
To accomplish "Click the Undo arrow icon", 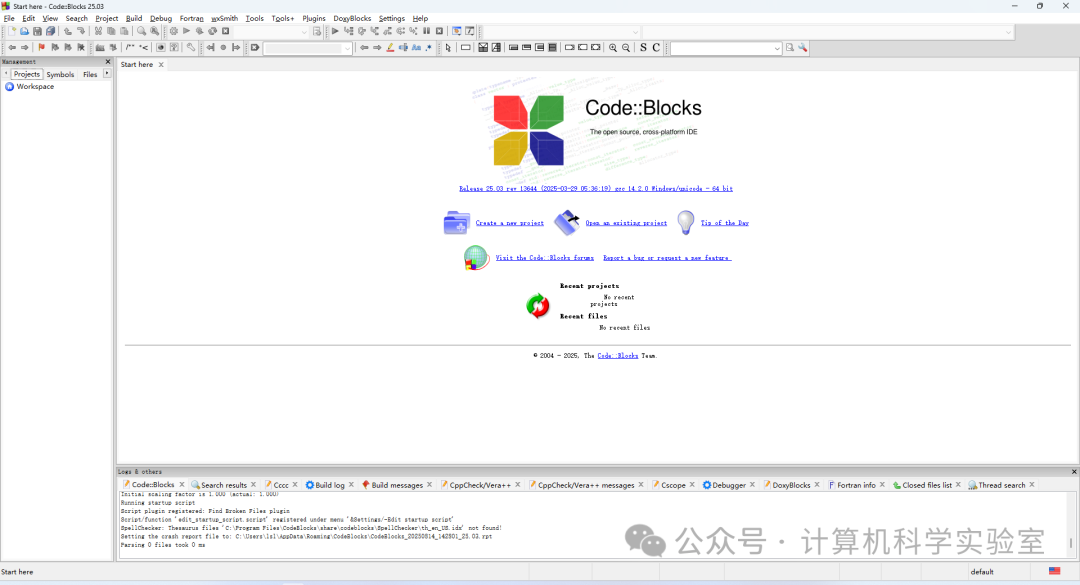I will [x=68, y=32].
